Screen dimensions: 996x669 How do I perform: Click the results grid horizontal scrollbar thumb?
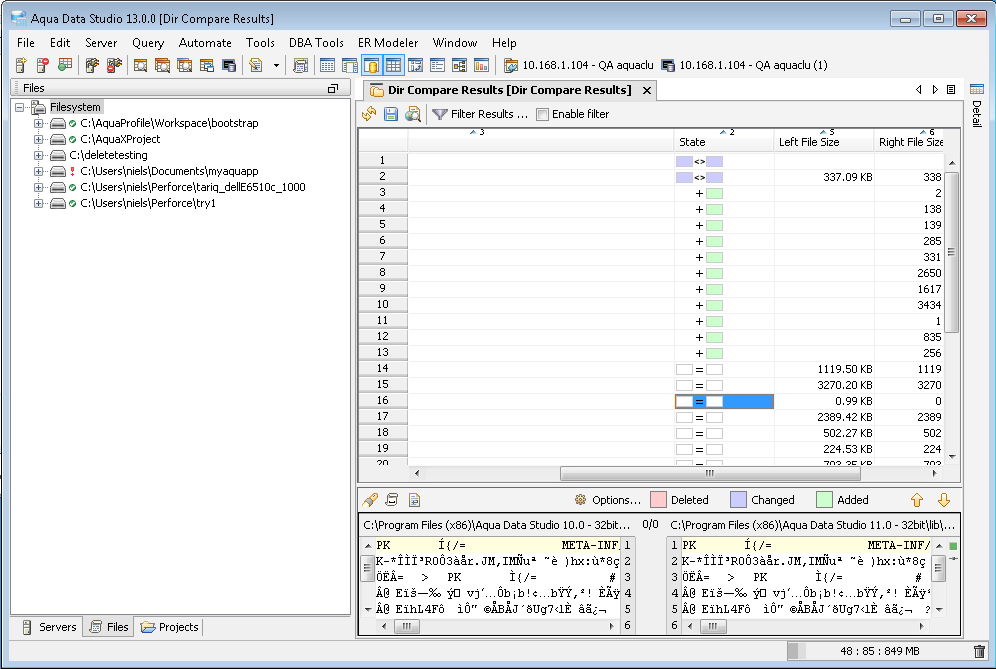pos(710,473)
